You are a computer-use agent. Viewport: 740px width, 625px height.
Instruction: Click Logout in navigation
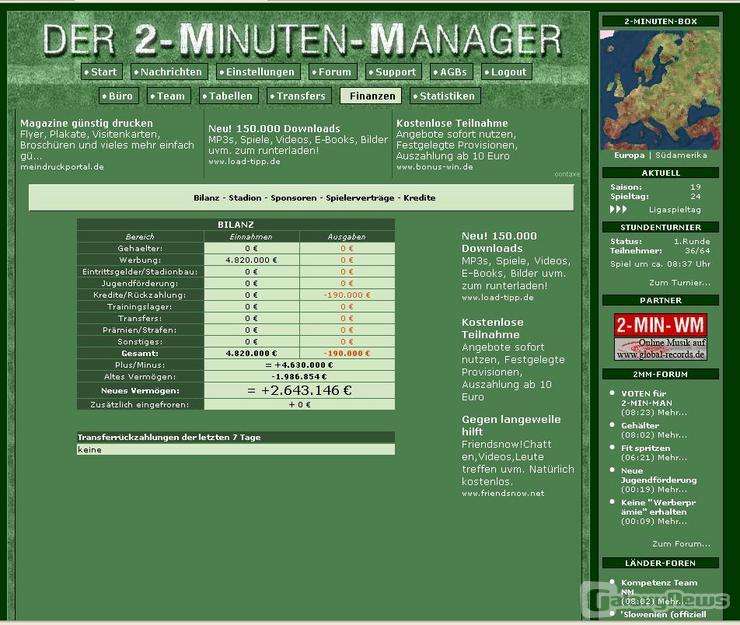pos(506,72)
